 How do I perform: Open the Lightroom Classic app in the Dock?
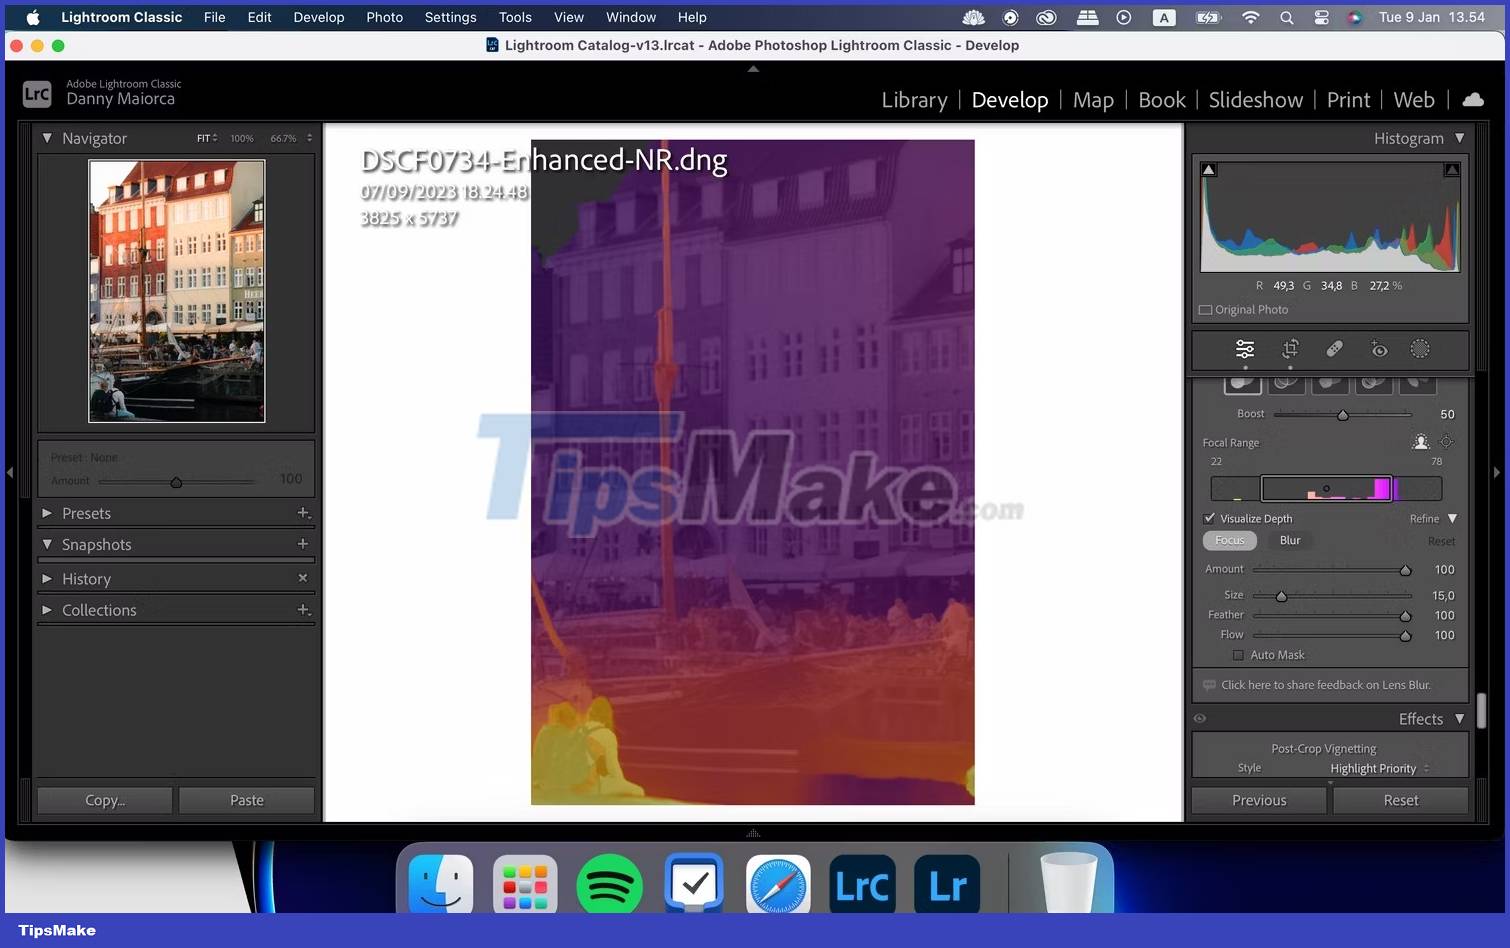[861, 883]
